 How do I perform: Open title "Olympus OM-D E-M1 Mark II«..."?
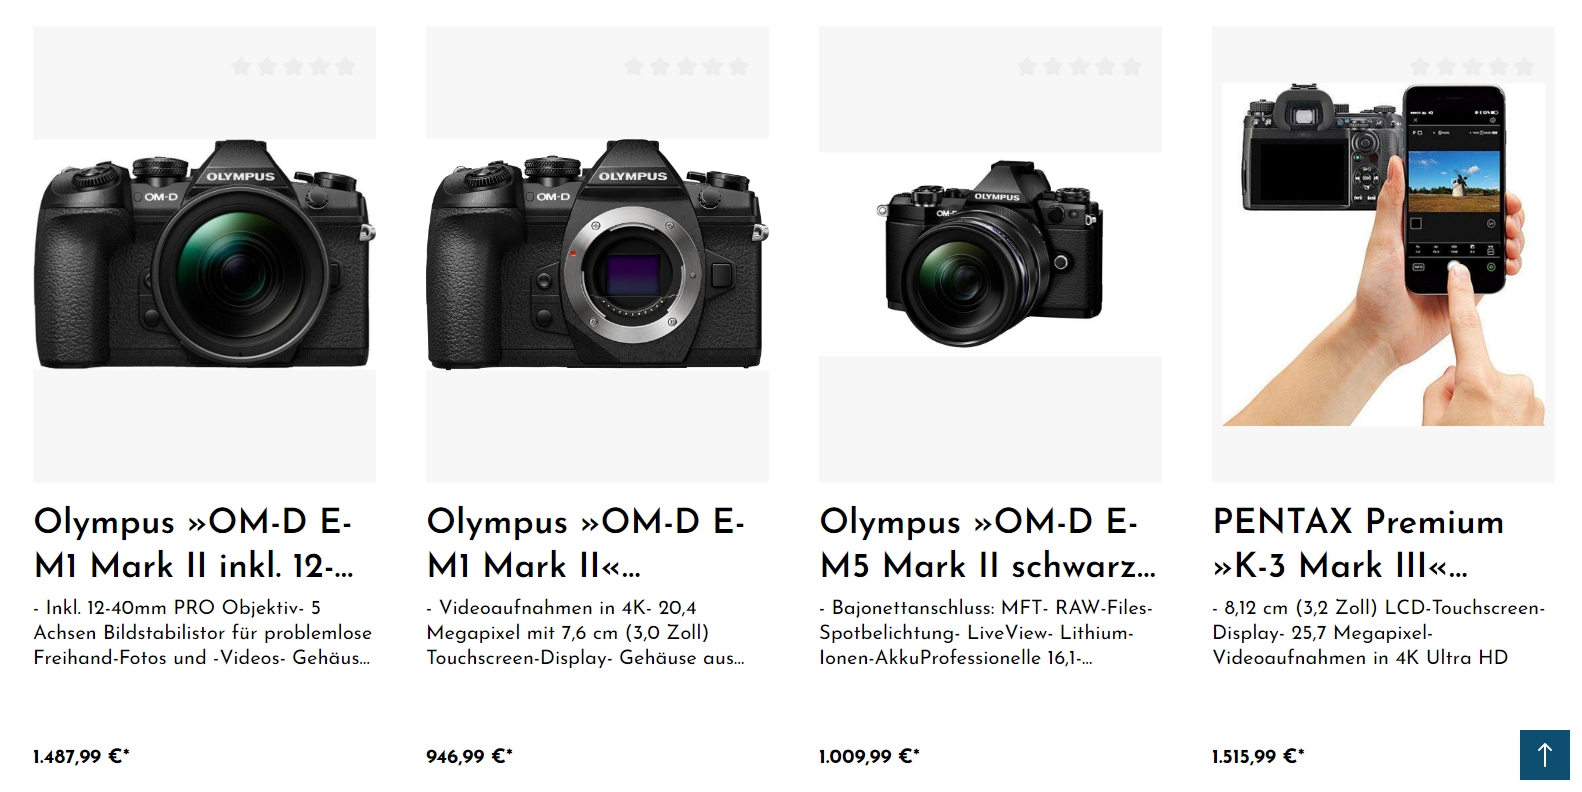point(586,544)
